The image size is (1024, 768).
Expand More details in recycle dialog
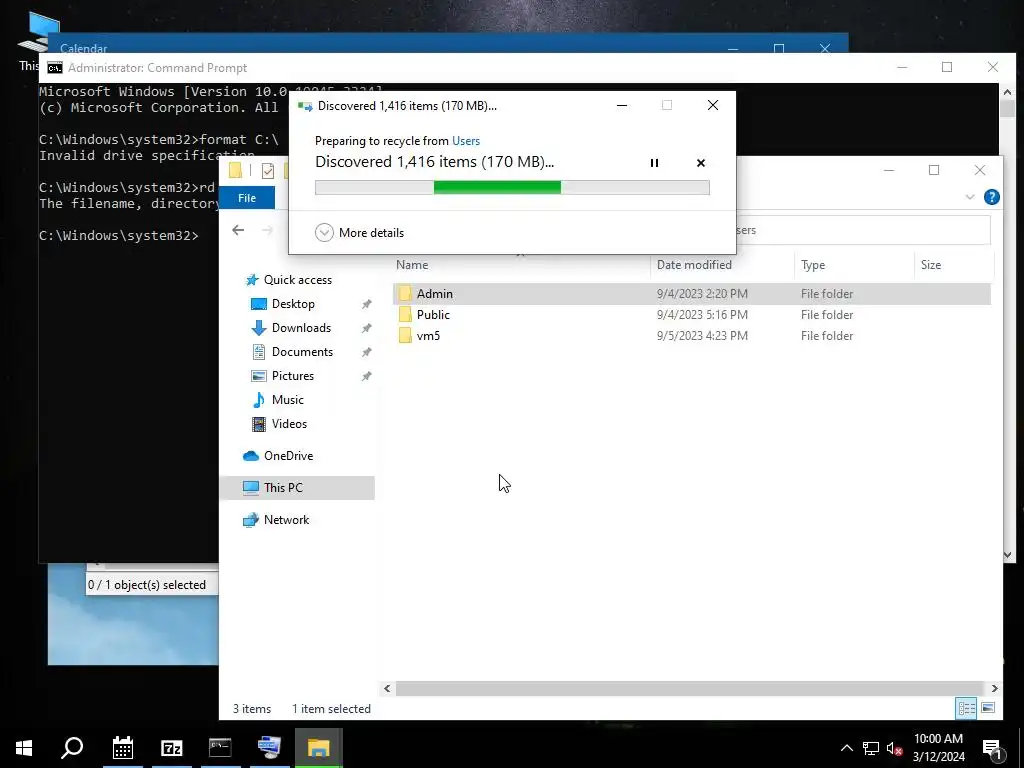point(359,232)
